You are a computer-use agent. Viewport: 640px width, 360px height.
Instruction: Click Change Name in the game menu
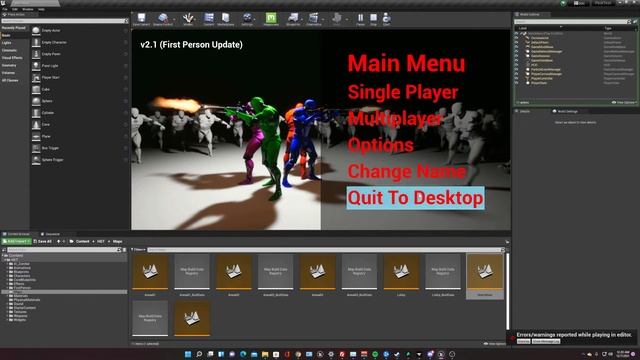point(407,171)
